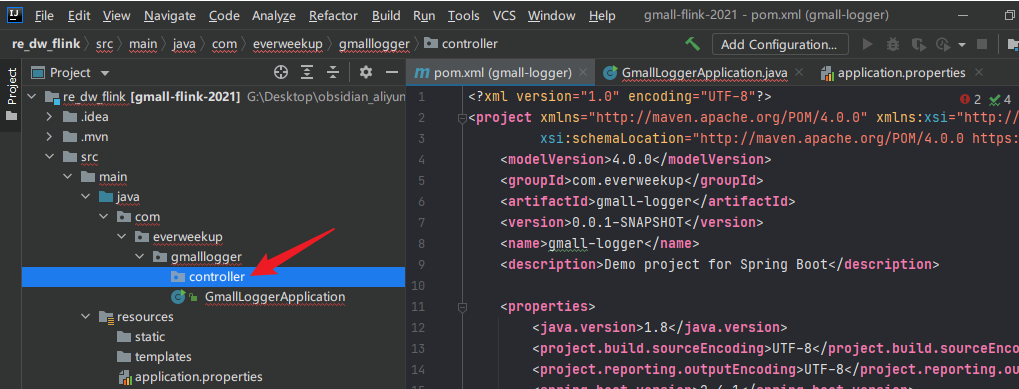Image resolution: width=1019 pixels, height=389 pixels.
Task: Open Project panel settings gear
Action: coord(366,72)
